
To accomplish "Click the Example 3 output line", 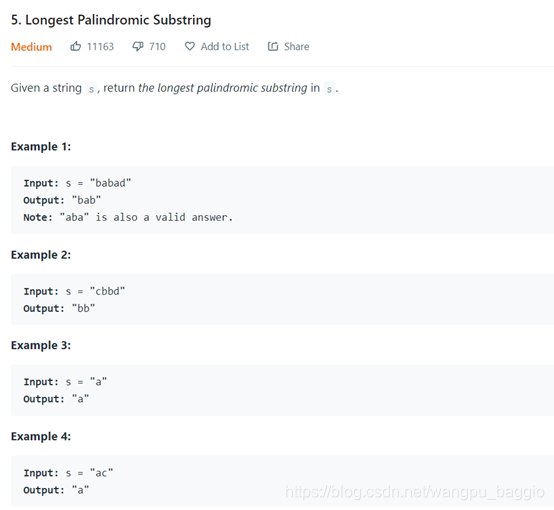I will click(x=56, y=399).
